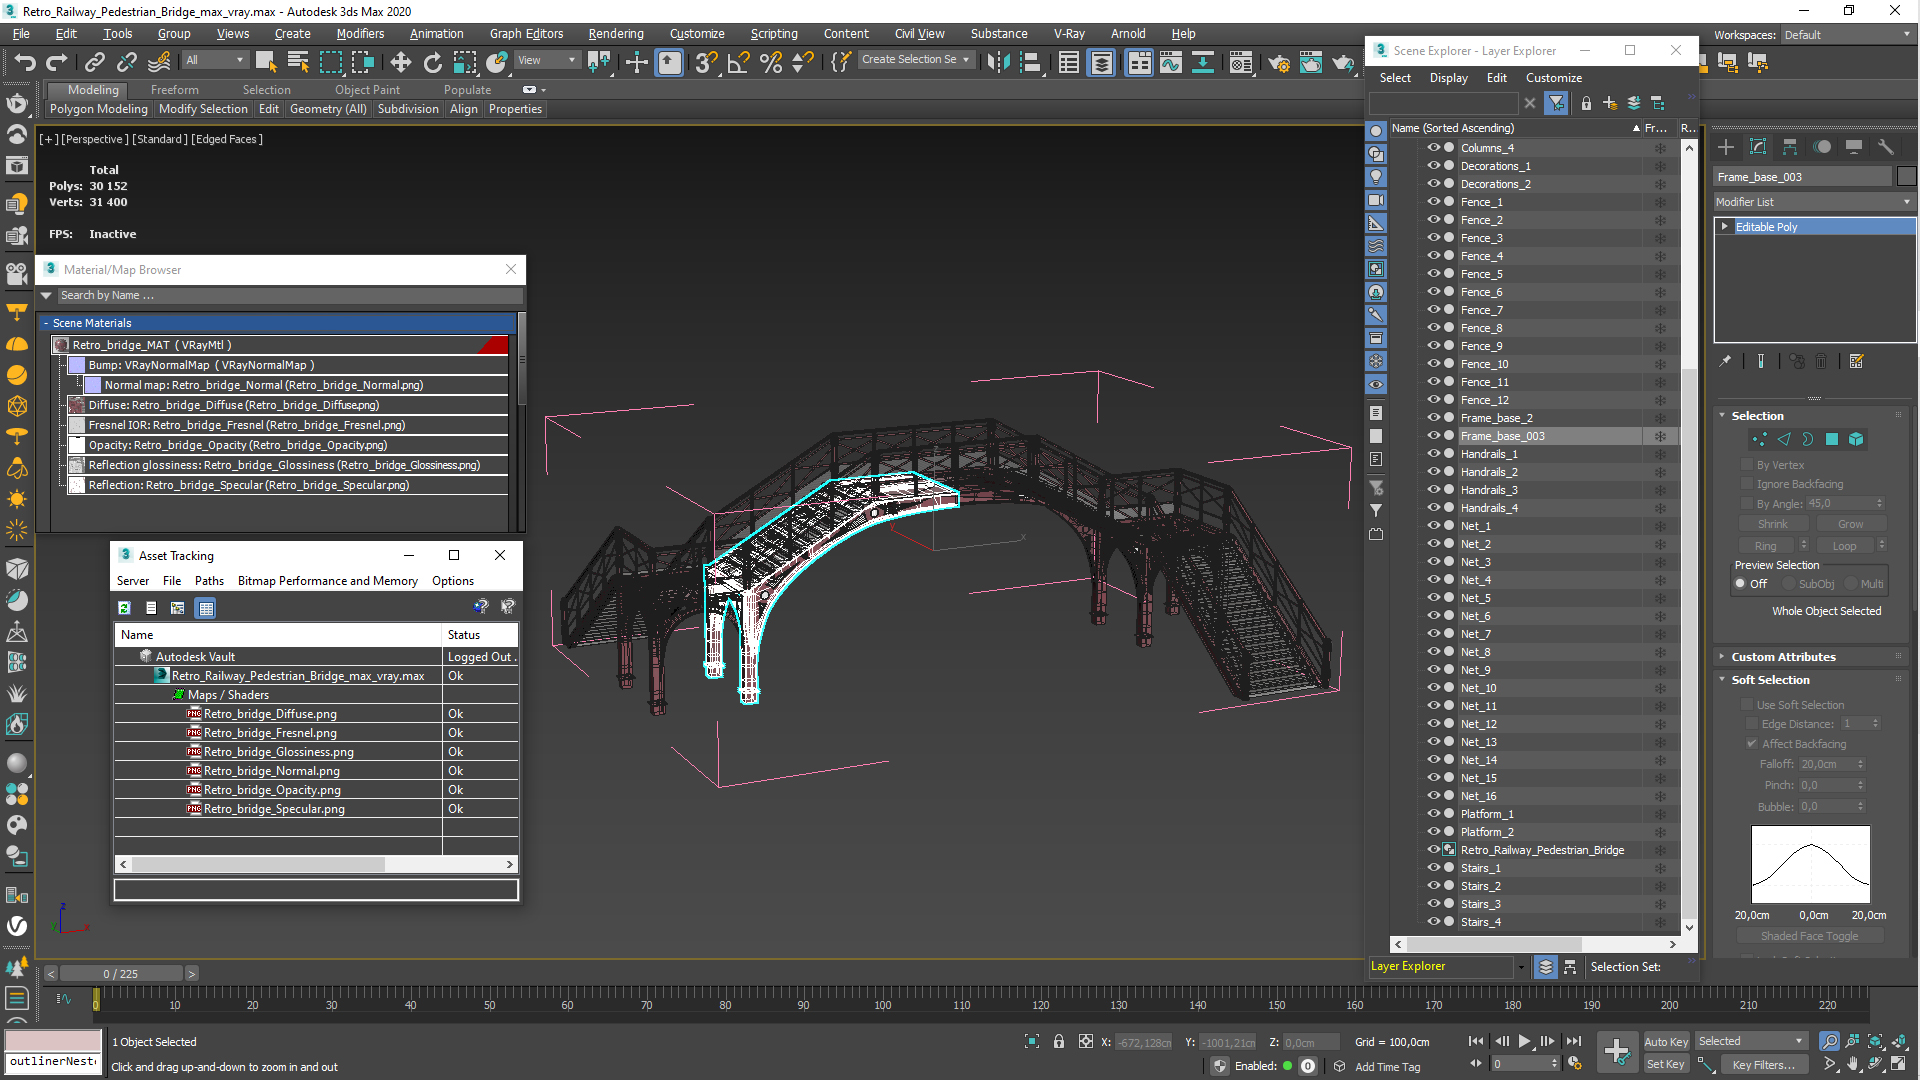
Task: Toggle the Percent Snap icon
Action: 770,62
